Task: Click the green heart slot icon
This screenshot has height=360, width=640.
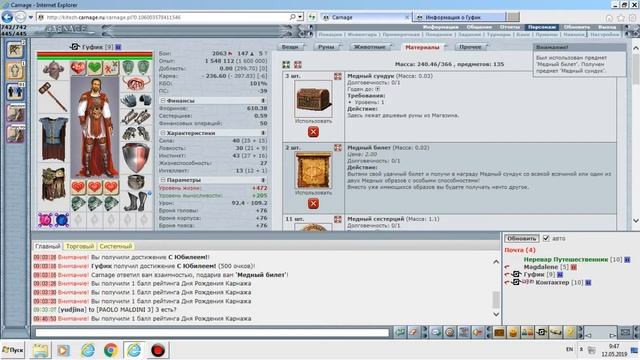Action: point(94,67)
